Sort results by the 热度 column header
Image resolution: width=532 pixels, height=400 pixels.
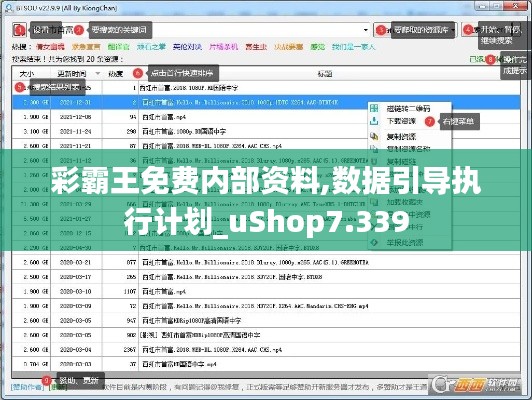pyautogui.click(x=115, y=74)
